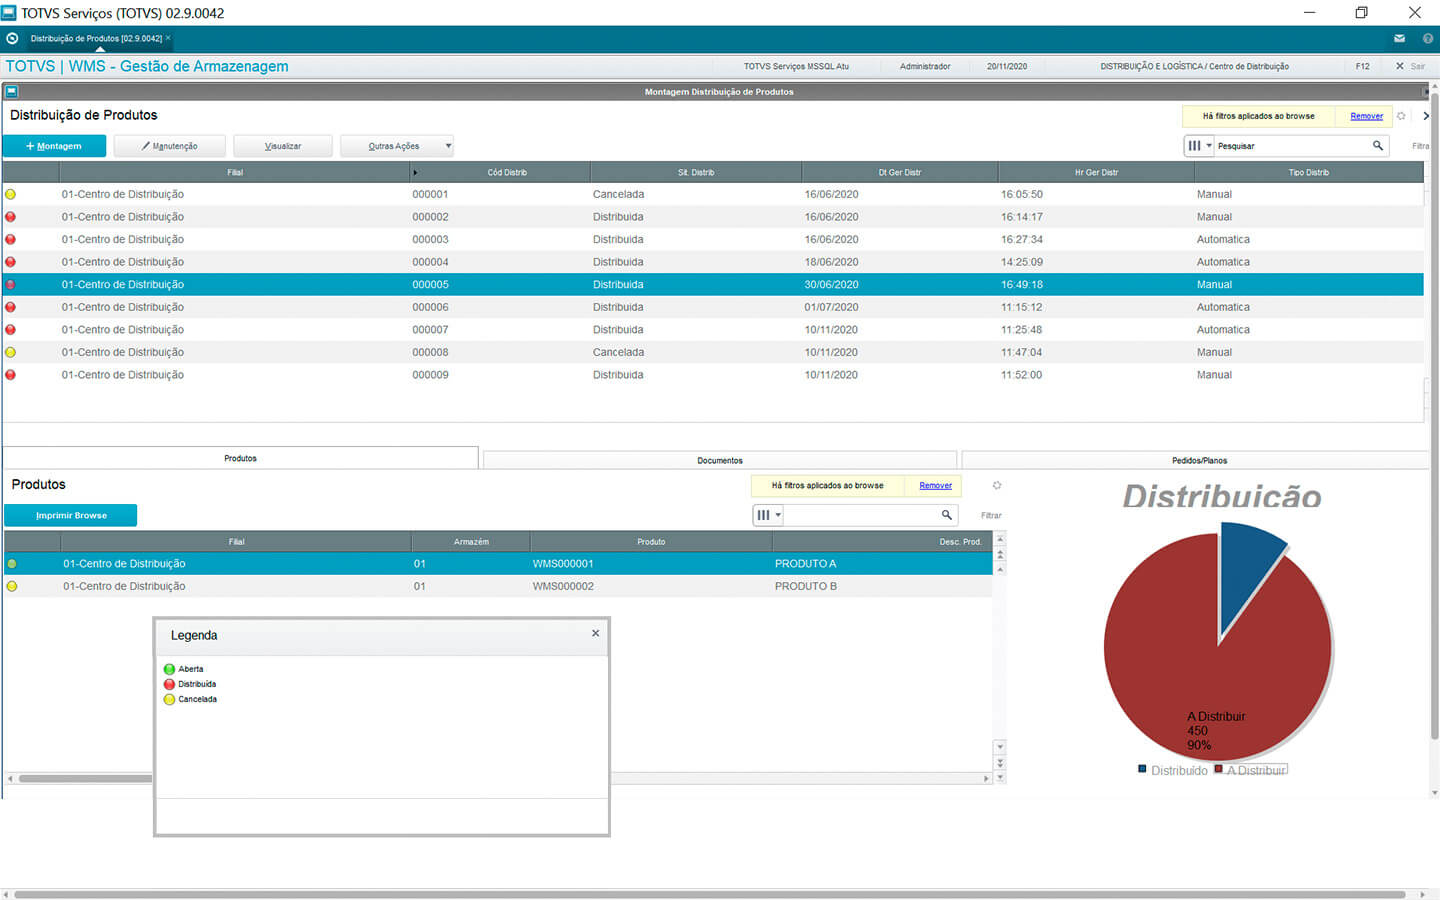This screenshot has width=1440, height=900.
Task: Click the Sair exit icon
Action: [x=1400, y=66]
